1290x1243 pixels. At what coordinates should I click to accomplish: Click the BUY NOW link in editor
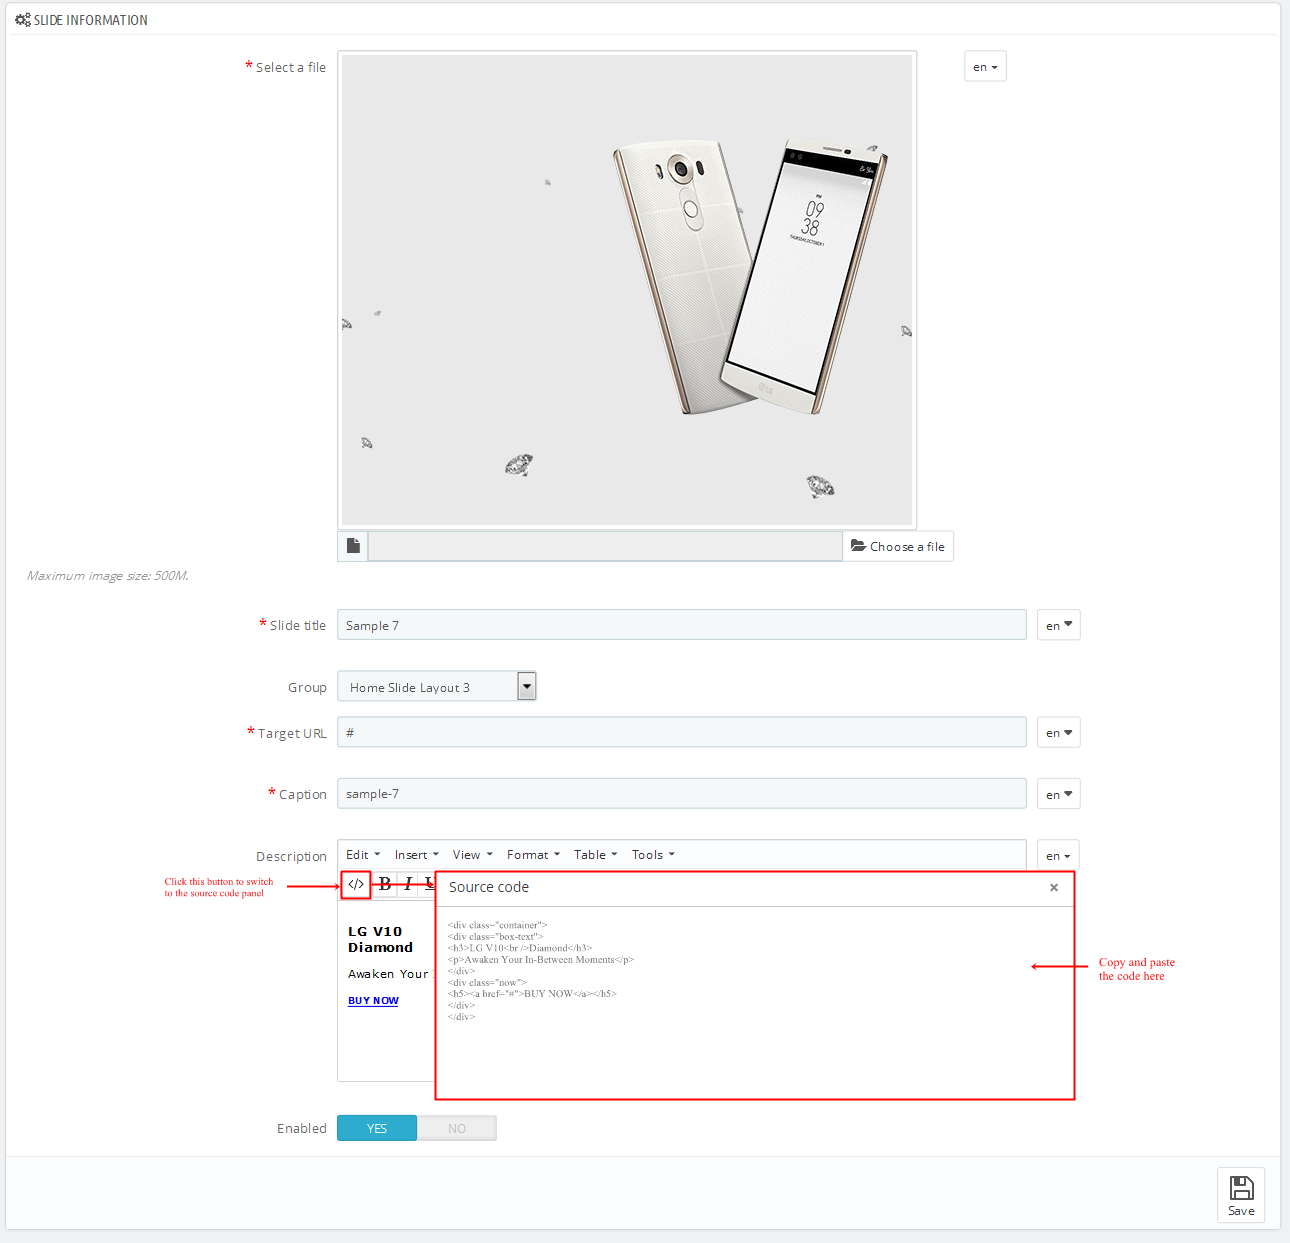pyautogui.click(x=373, y=1001)
